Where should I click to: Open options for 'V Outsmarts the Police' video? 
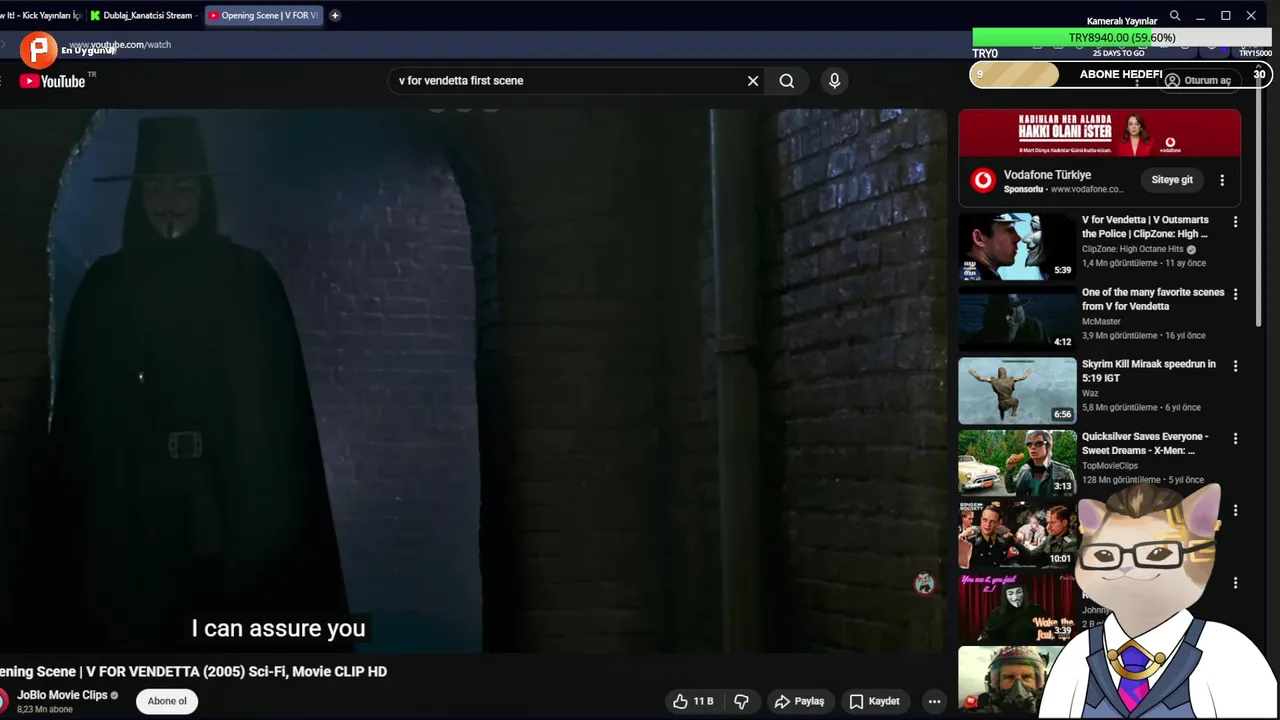pos(1235,222)
